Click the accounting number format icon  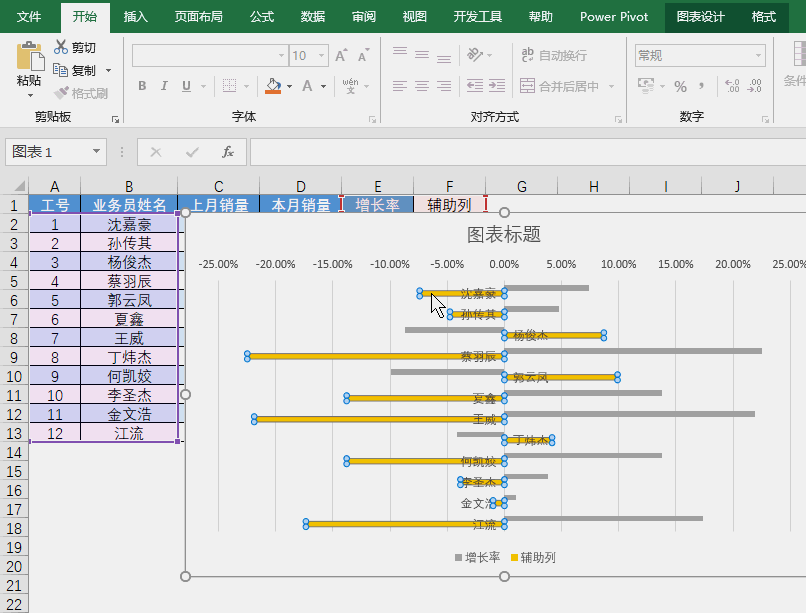pyautogui.click(x=646, y=85)
